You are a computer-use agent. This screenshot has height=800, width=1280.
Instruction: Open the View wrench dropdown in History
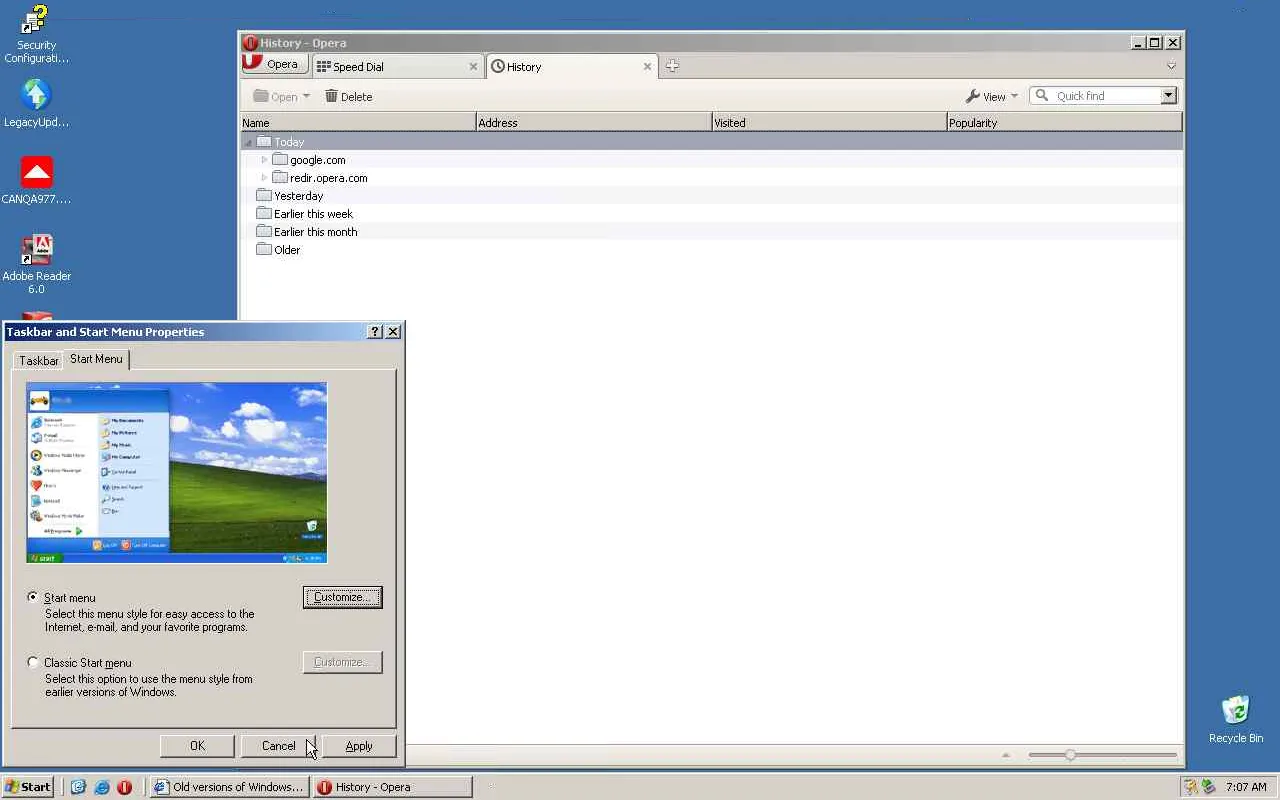(x=991, y=96)
